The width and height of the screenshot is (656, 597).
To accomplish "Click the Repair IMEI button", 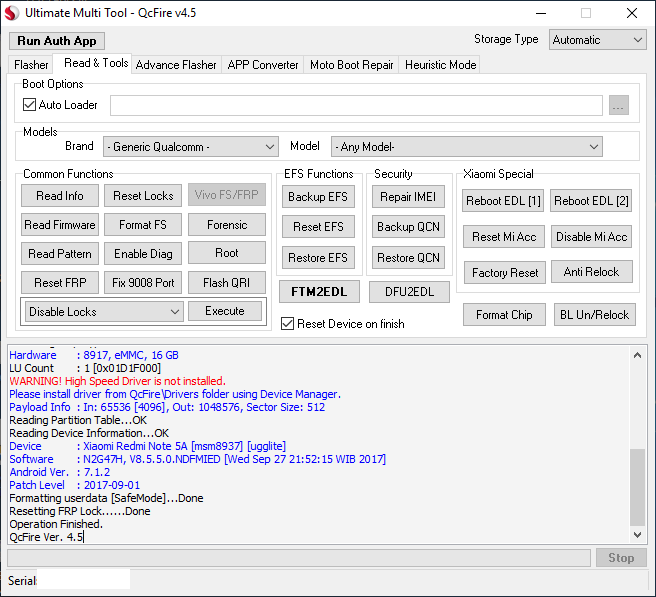I will coord(408,197).
